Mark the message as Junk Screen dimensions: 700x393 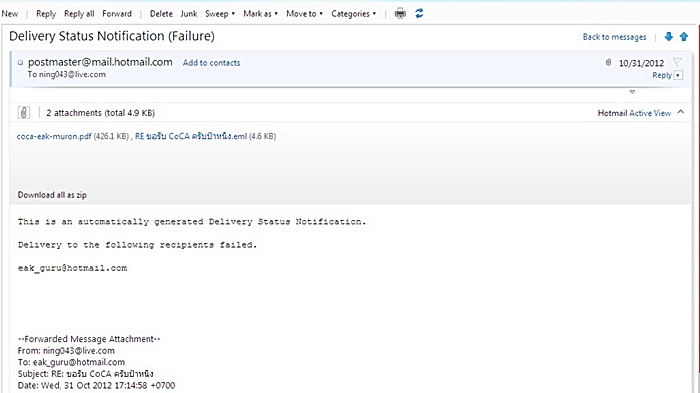[189, 14]
